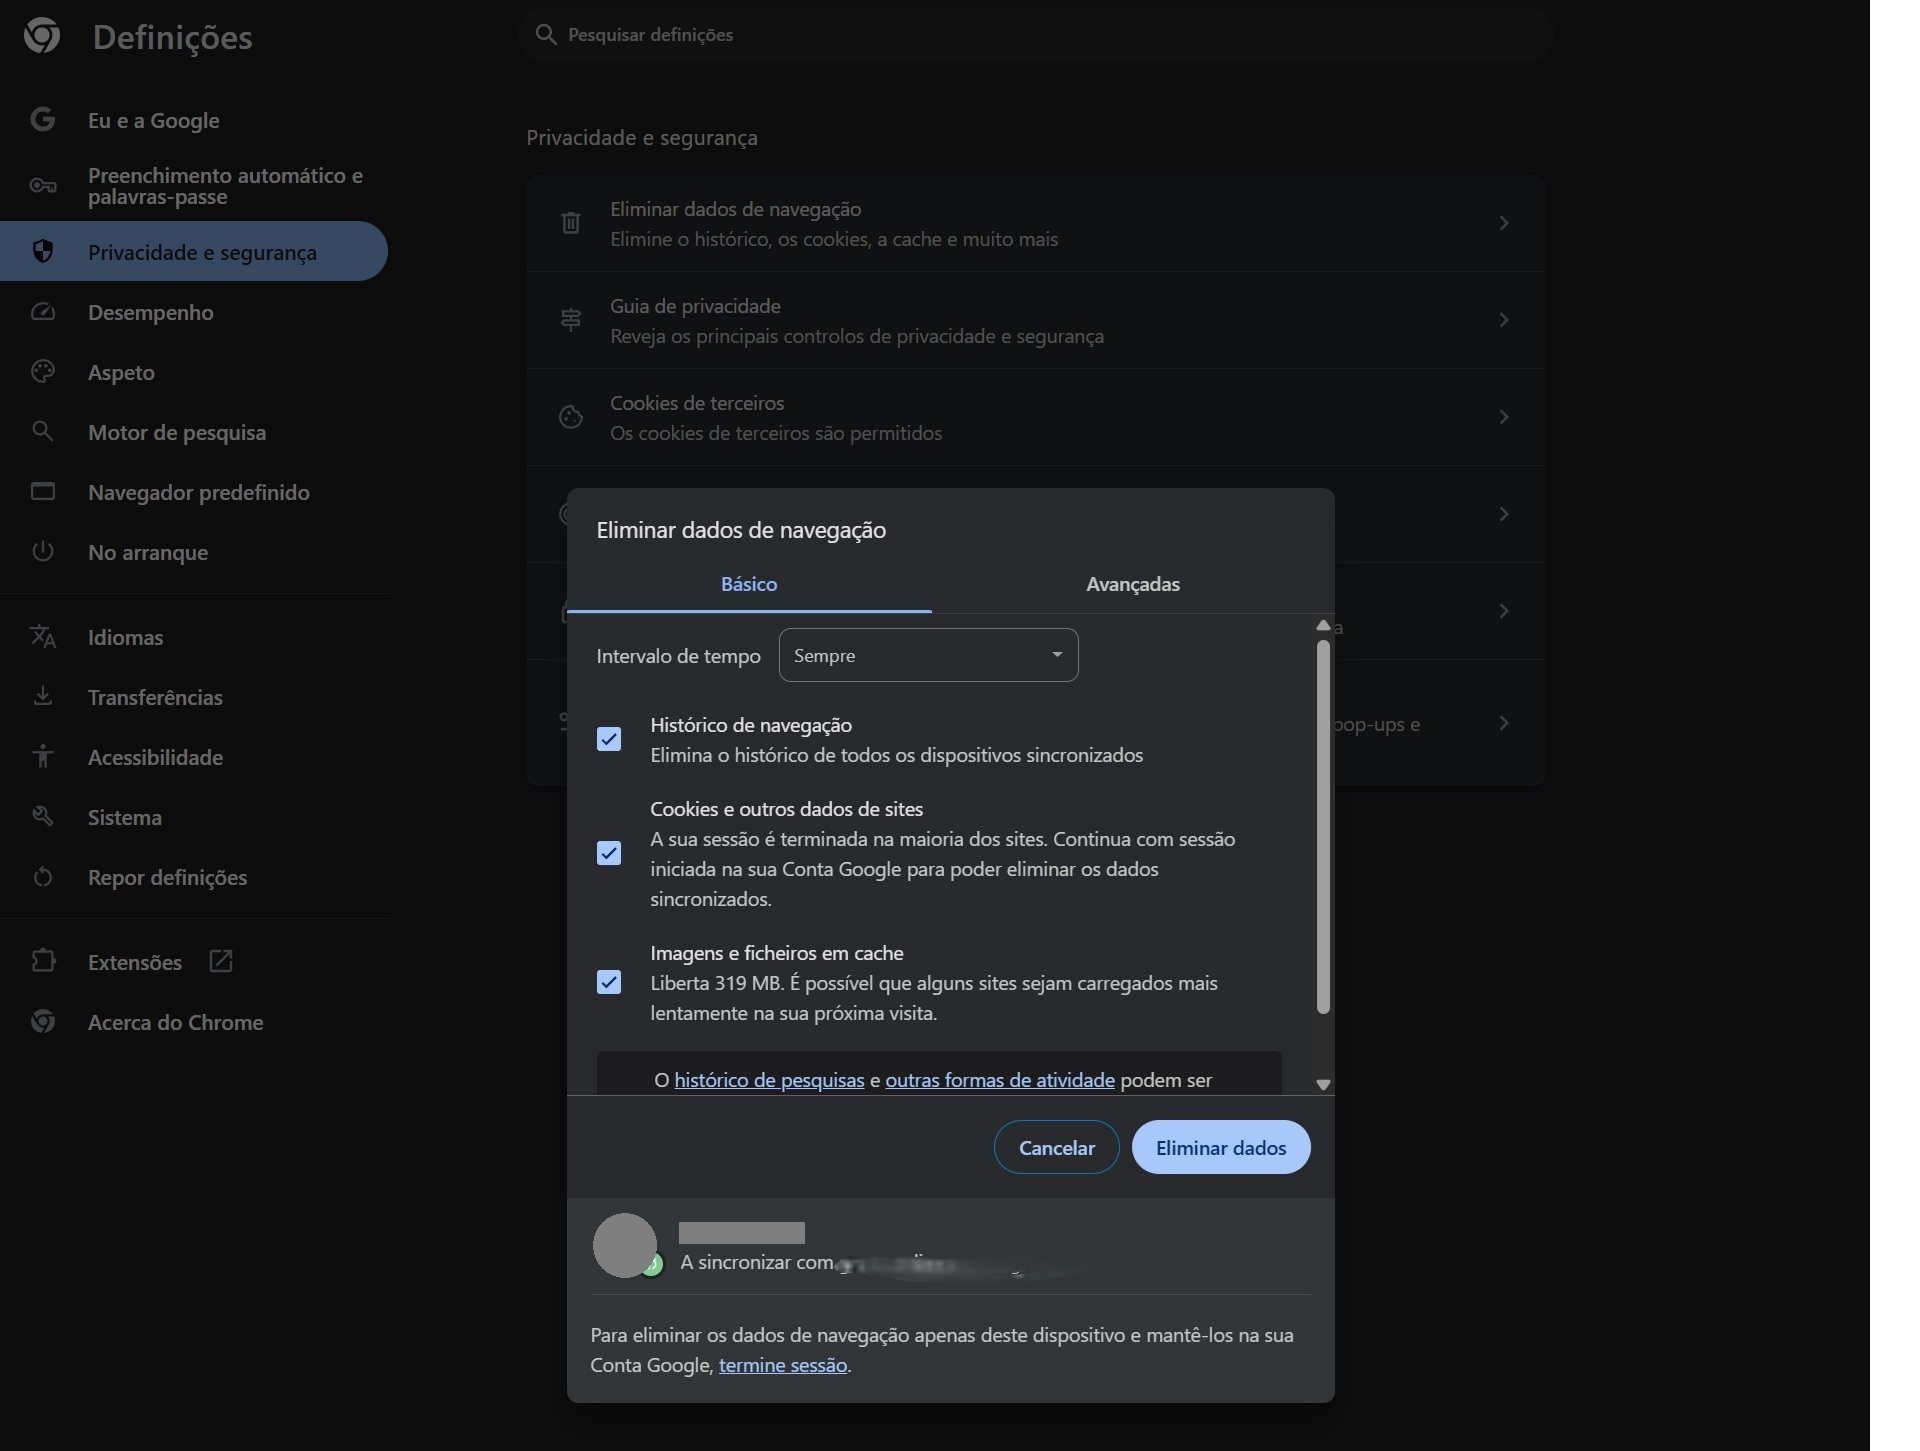Switch to the Avançadas tab

(1132, 584)
